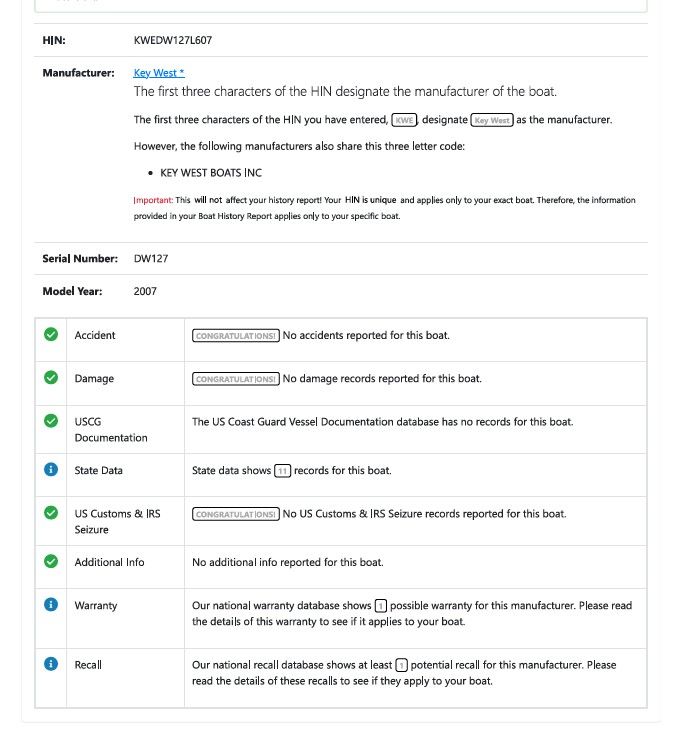680x747 pixels.
Task: Click the blue info icon beside Warranty
Action: 51,605
